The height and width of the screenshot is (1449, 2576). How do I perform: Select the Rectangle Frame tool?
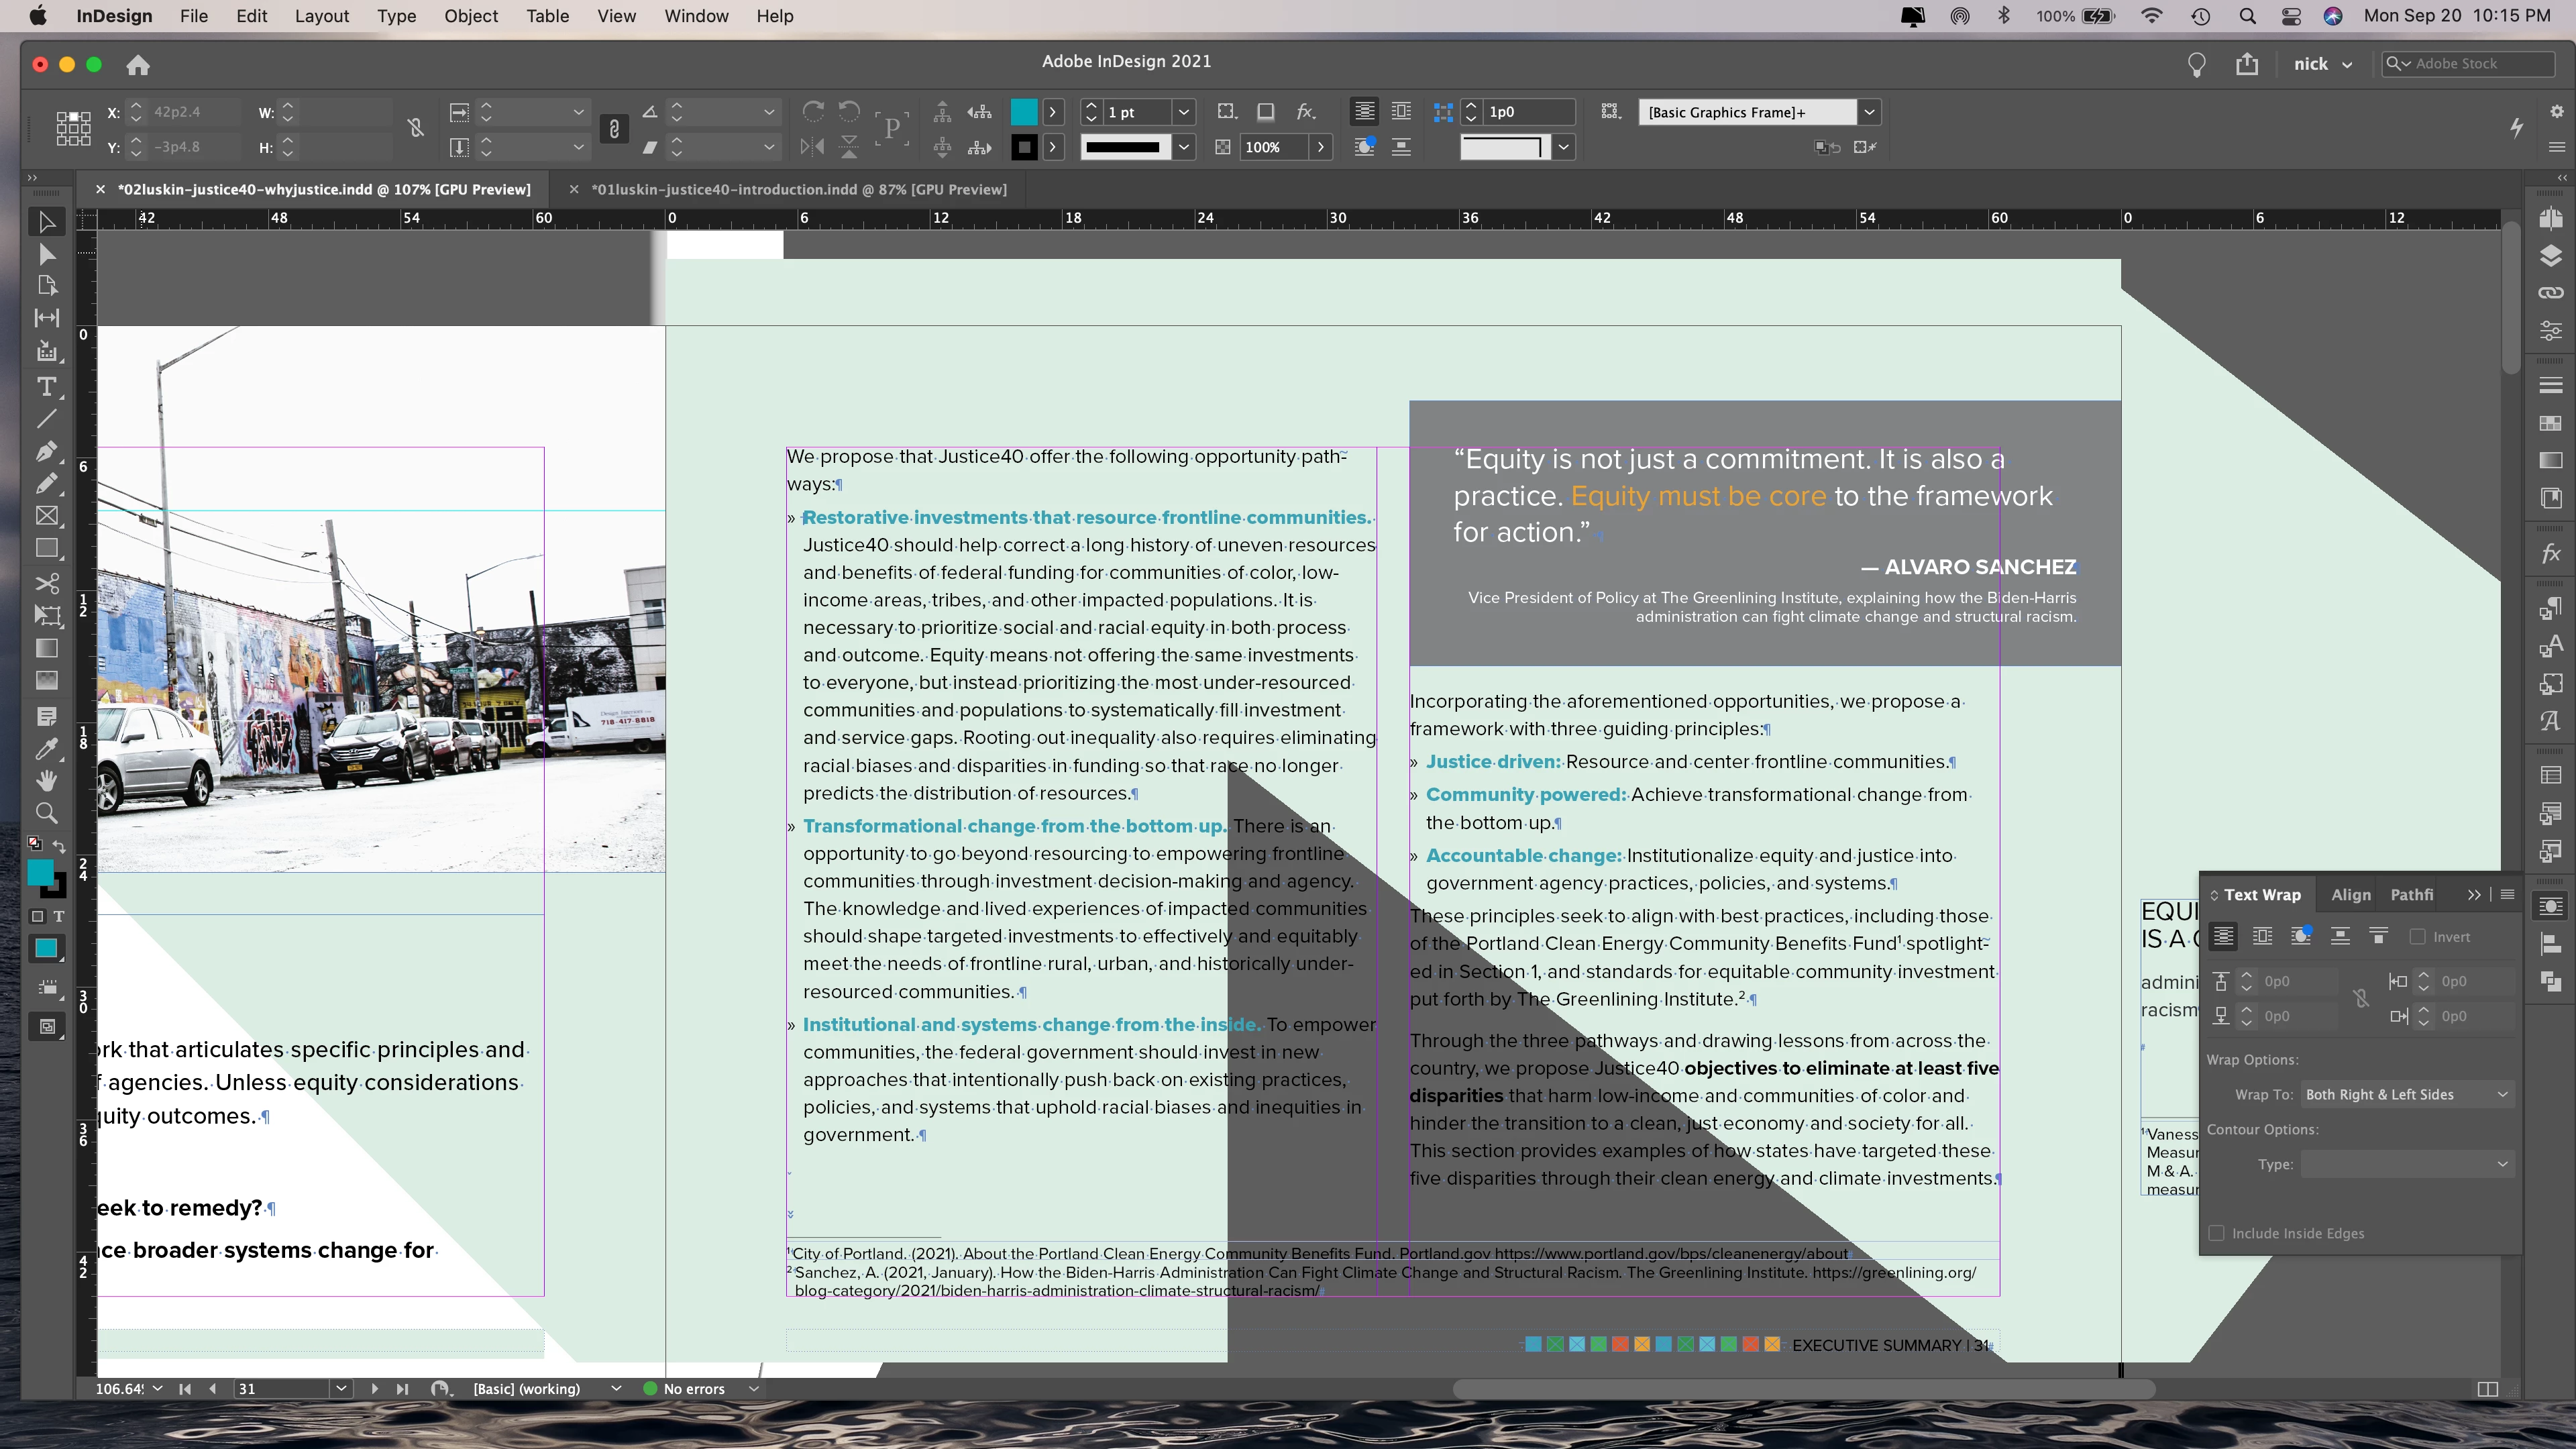[x=46, y=516]
